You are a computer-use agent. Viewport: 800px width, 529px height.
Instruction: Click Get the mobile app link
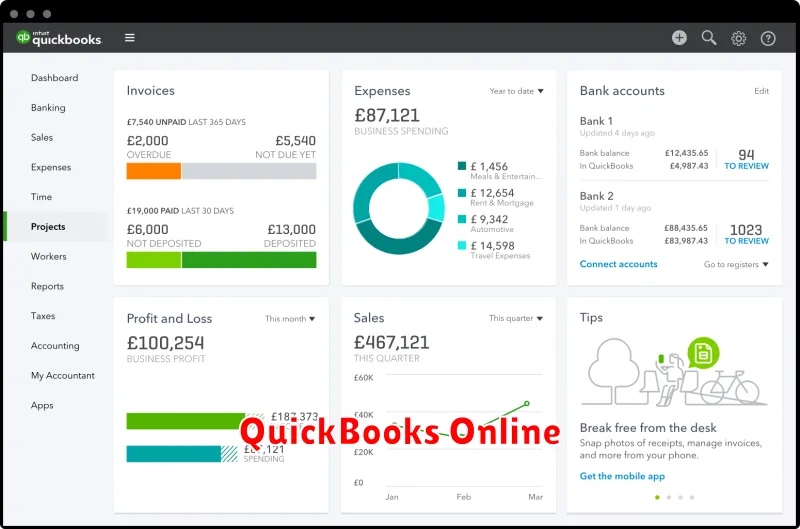click(x=622, y=476)
